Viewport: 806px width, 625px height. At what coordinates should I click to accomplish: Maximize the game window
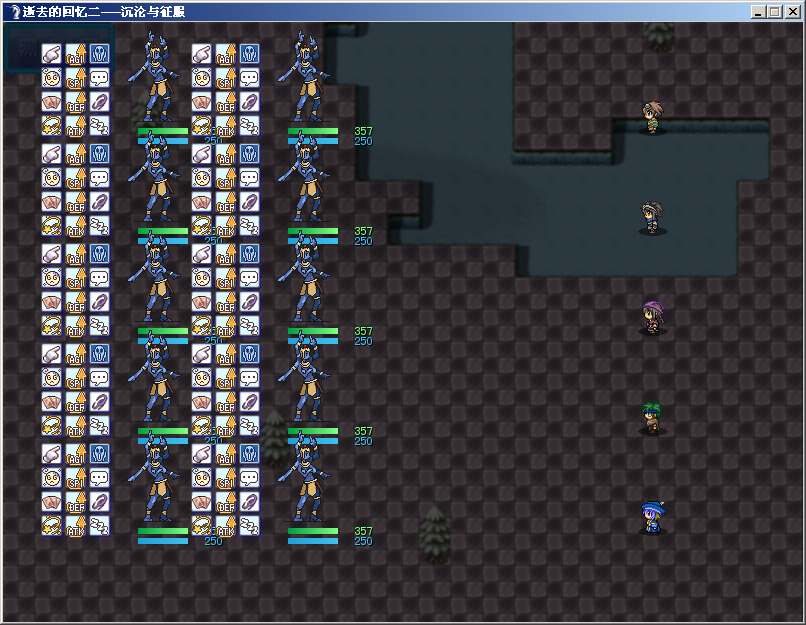(775, 12)
